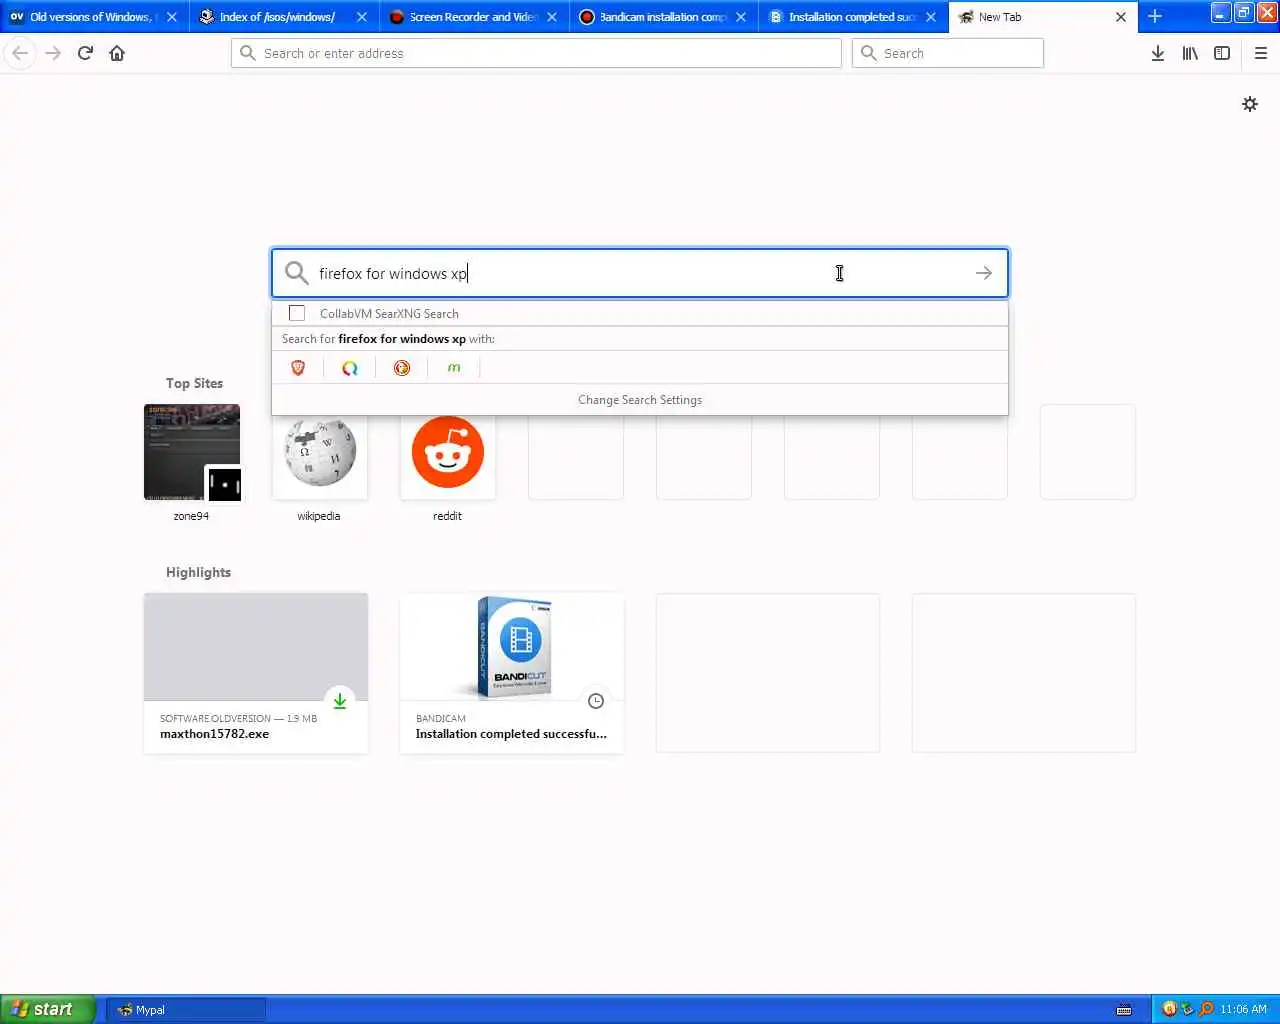The image size is (1280, 1024).
Task: Click in the address bar
Action: [x=536, y=53]
